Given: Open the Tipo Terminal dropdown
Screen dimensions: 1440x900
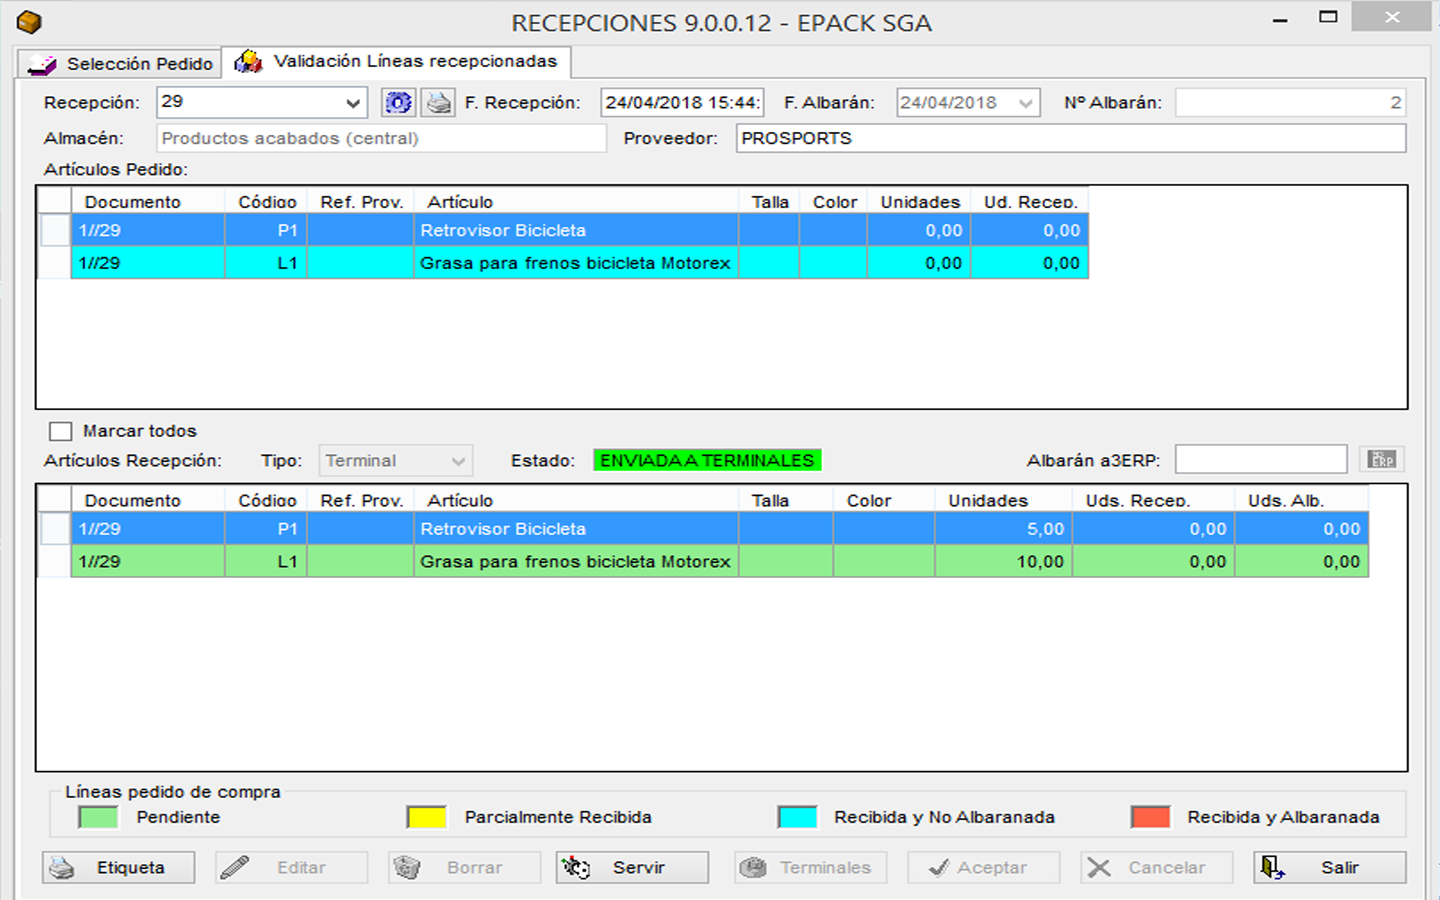Looking at the screenshot, I should (x=457, y=461).
